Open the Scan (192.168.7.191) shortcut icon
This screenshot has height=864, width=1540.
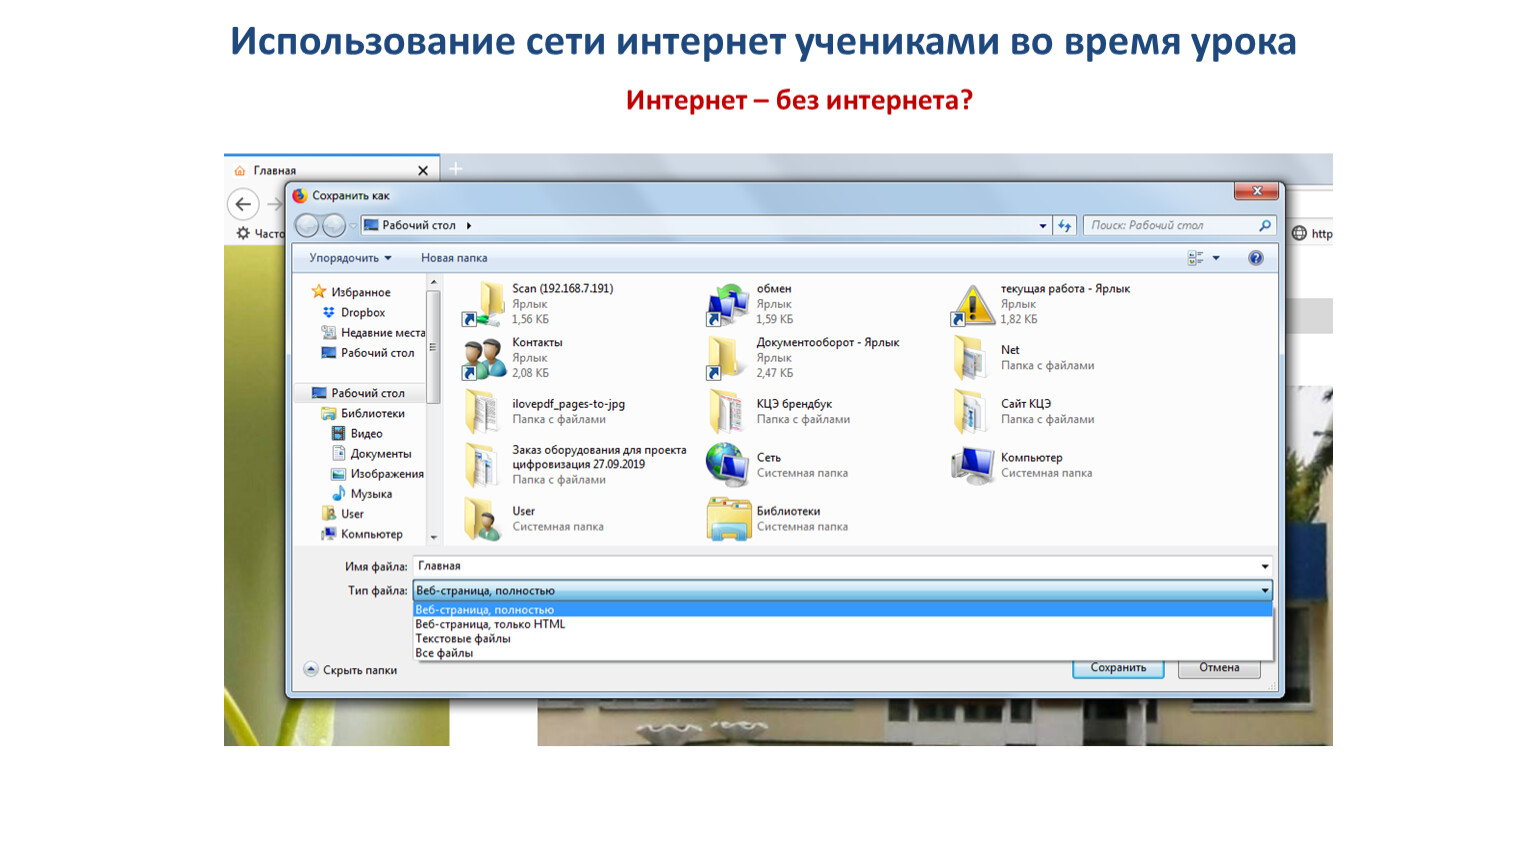pos(484,304)
